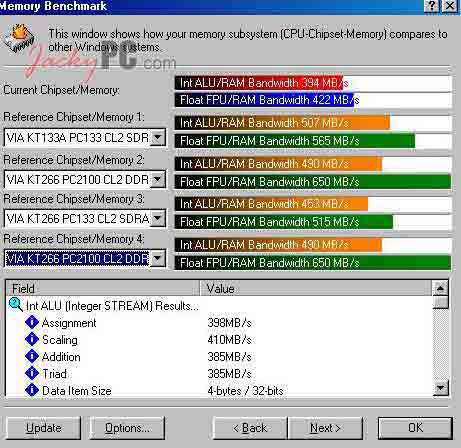Select the Assignment row text

(x=69, y=323)
